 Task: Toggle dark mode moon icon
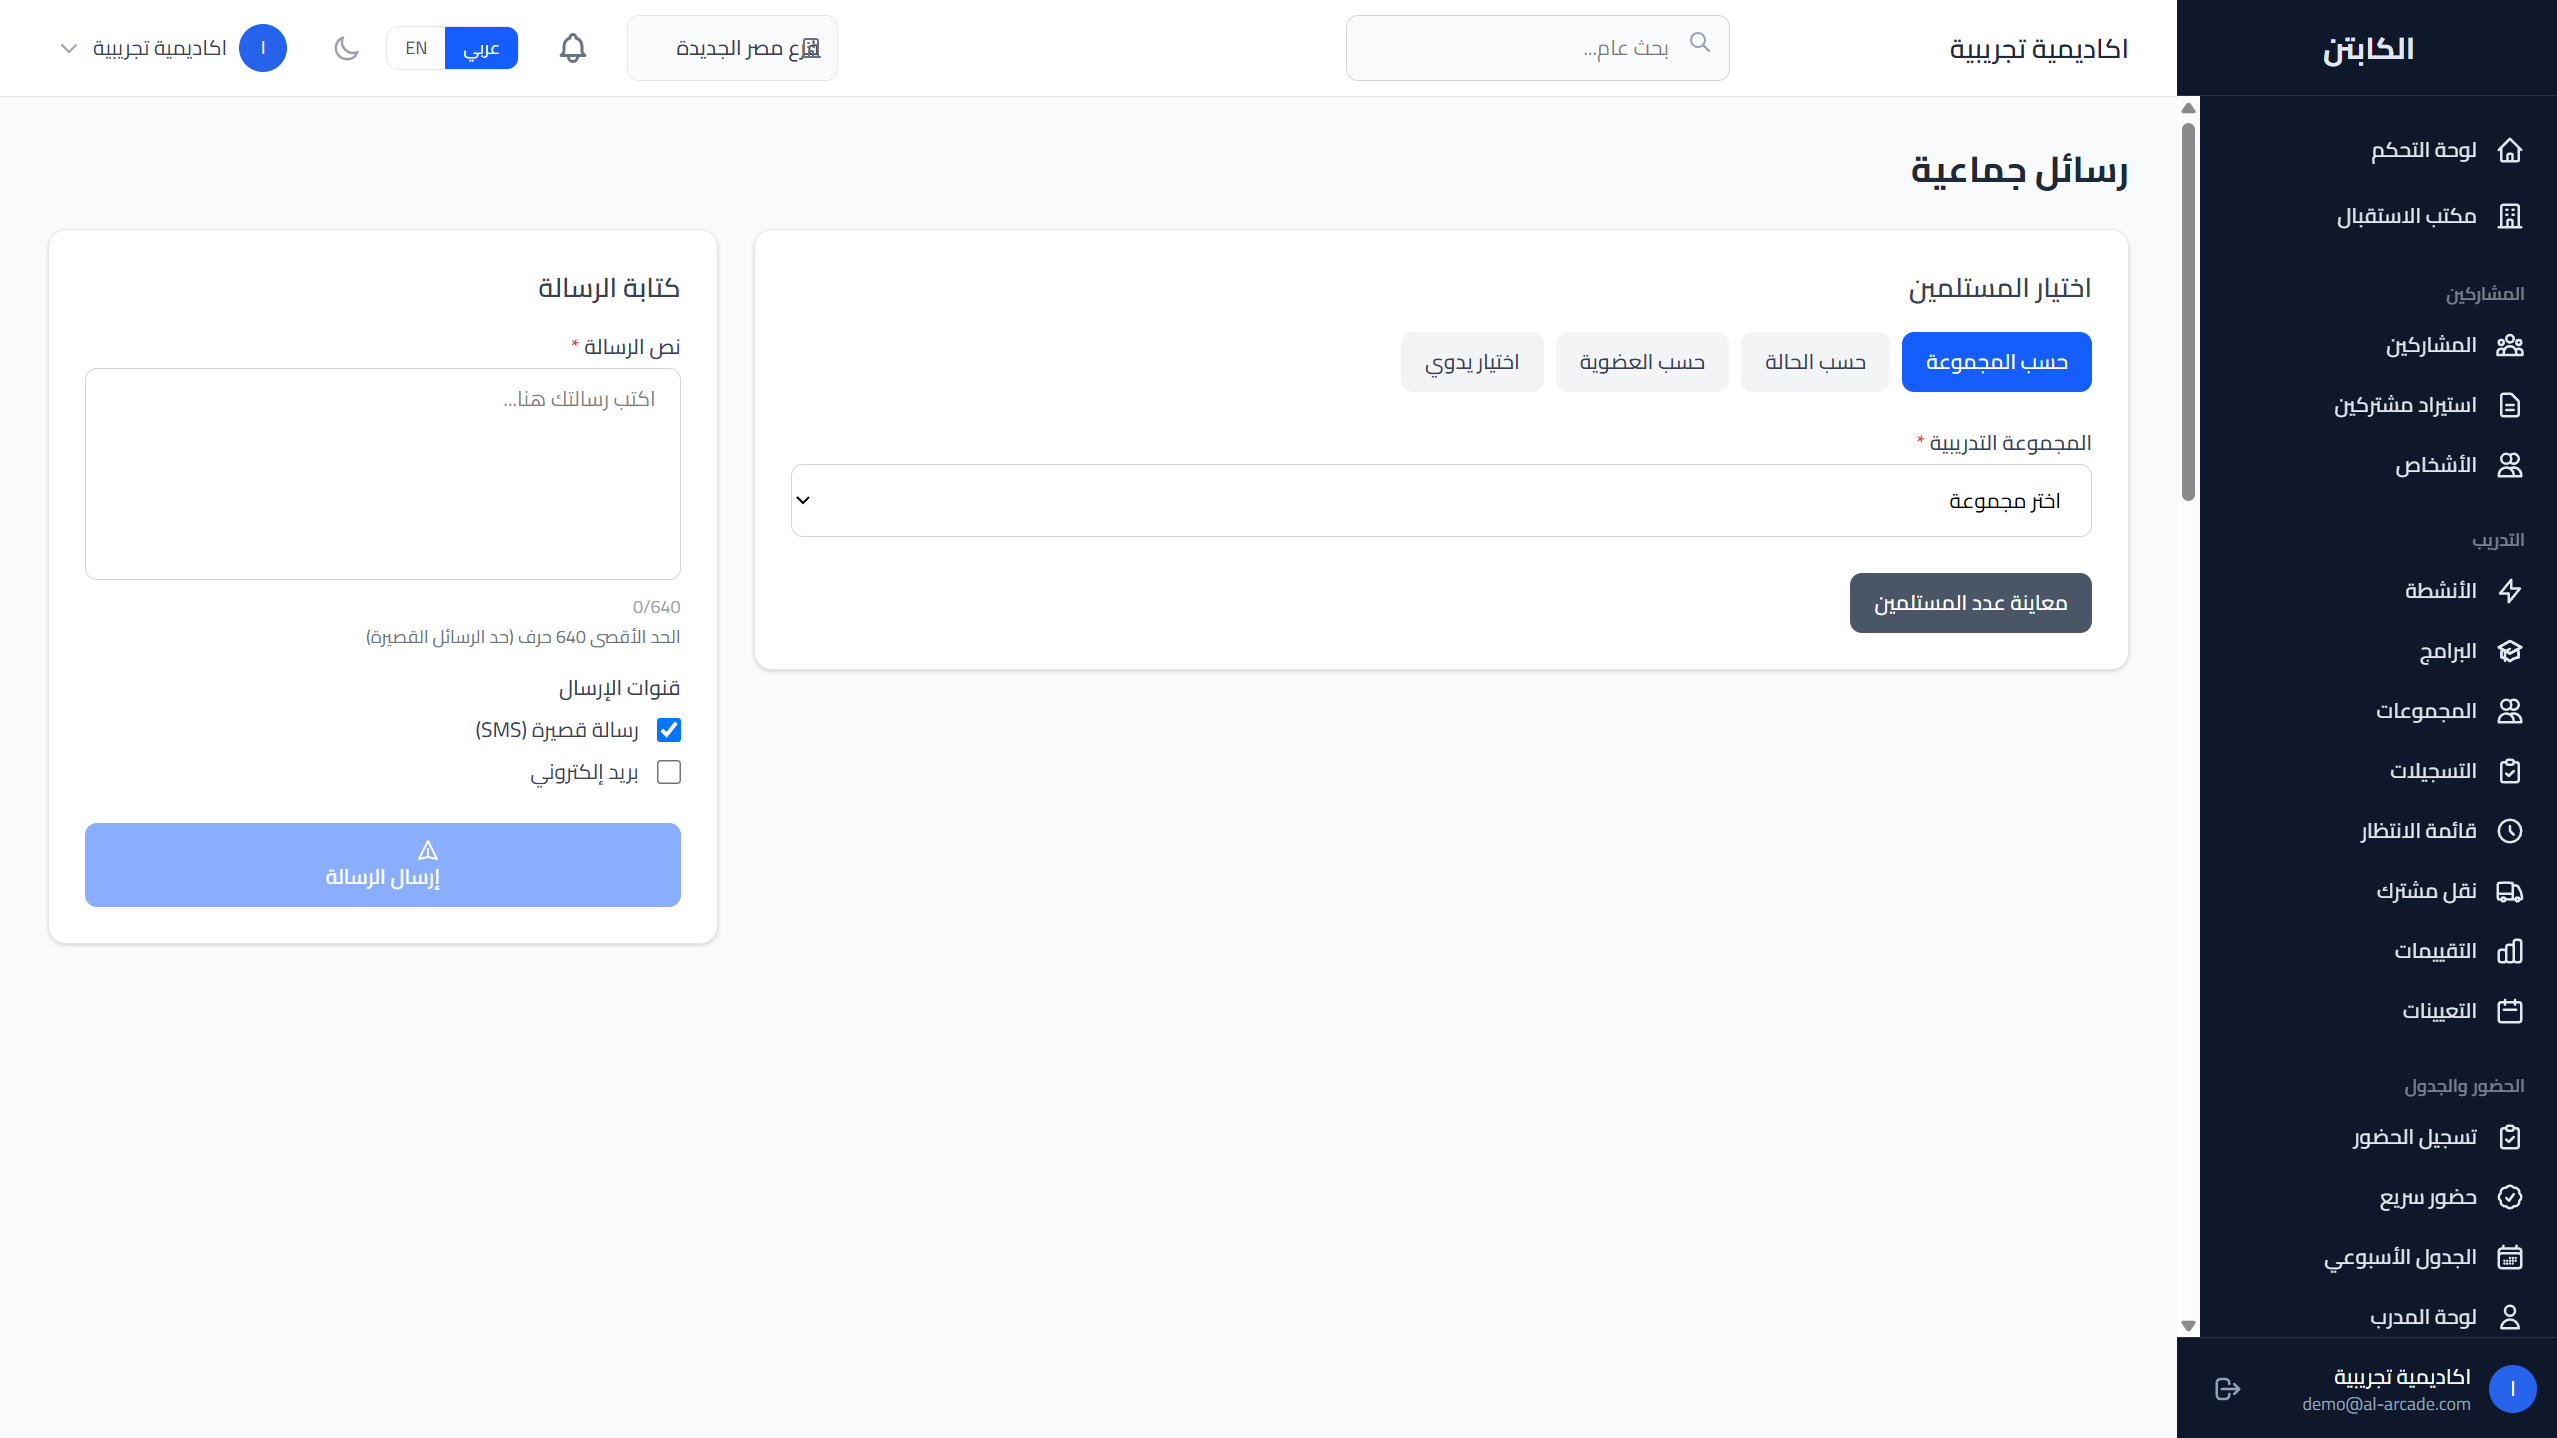[x=346, y=48]
